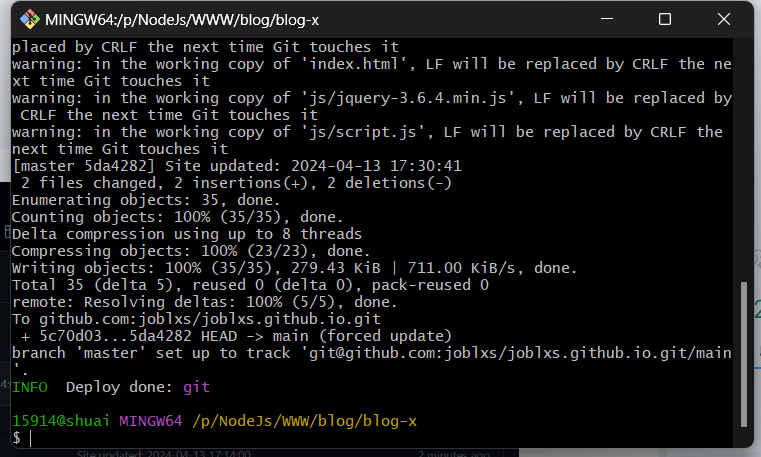761x457 pixels.
Task: Click the green INFO label
Action: point(30,386)
